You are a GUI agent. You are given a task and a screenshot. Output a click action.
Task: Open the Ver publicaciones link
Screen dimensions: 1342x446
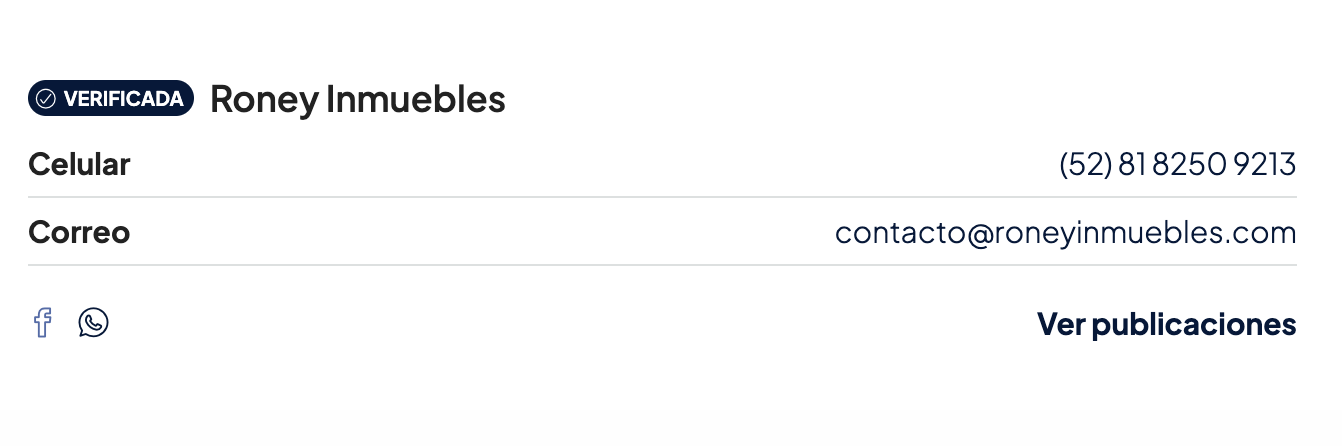pyautogui.click(x=1166, y=324)
